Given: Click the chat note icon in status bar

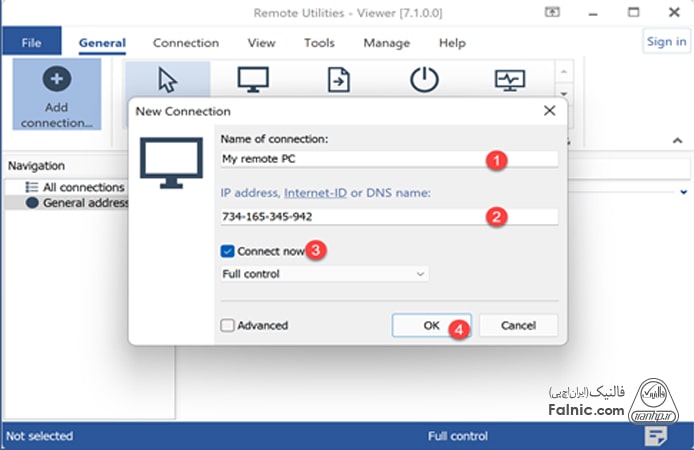Looking at the screenshot, I should click(656, 436).
